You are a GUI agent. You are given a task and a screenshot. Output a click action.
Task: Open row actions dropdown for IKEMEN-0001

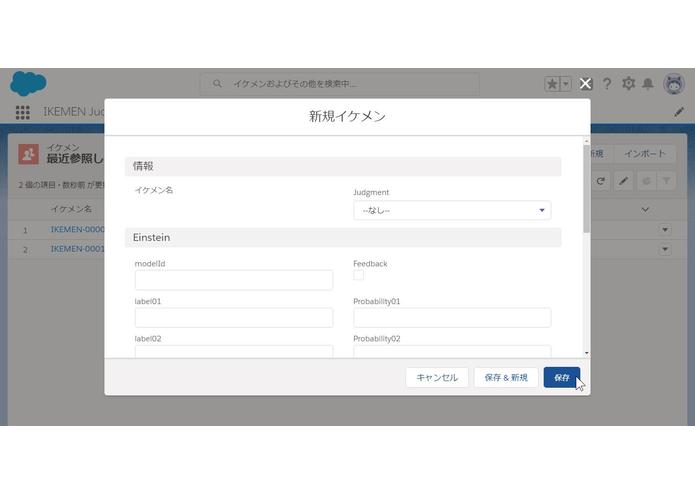pyautogui.click(x=665, y=249)
